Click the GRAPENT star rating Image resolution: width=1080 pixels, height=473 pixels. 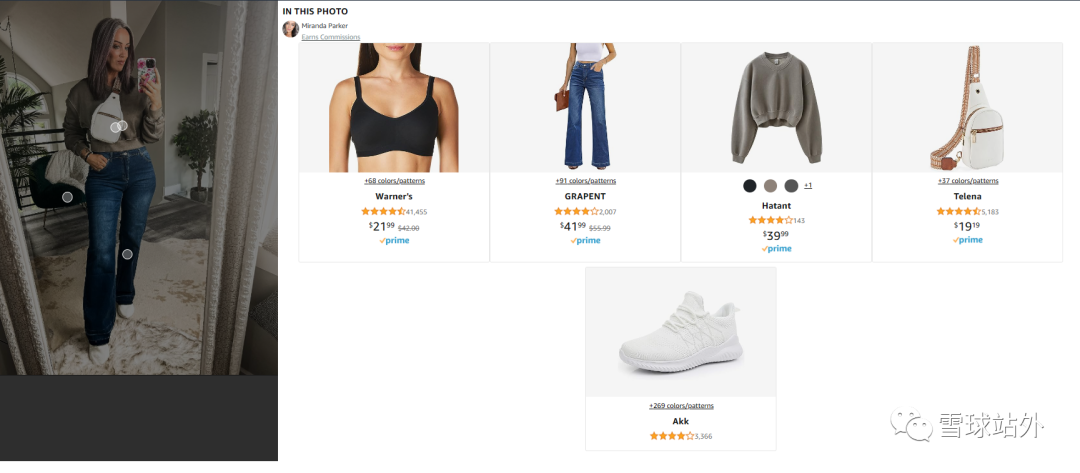576,212
